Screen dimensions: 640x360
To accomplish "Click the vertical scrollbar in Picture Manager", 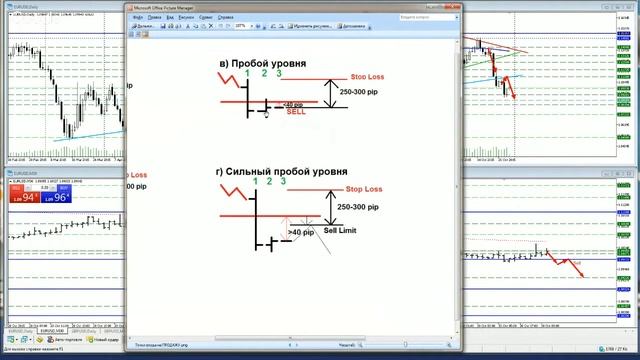I will 457,186.
